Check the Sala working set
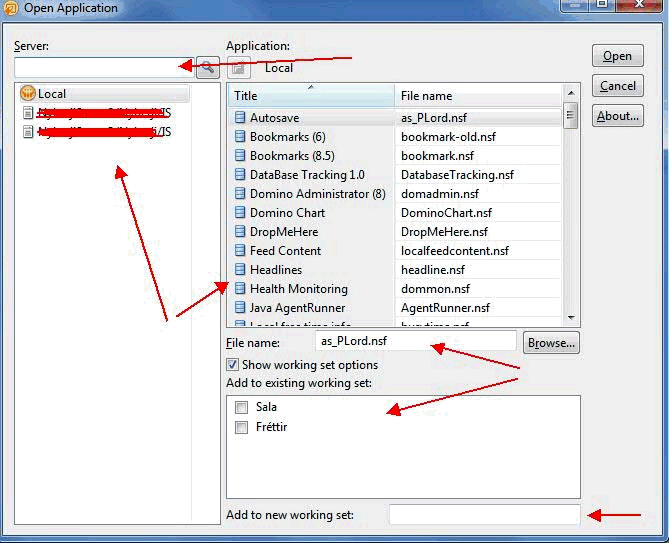 coord(241,407)
